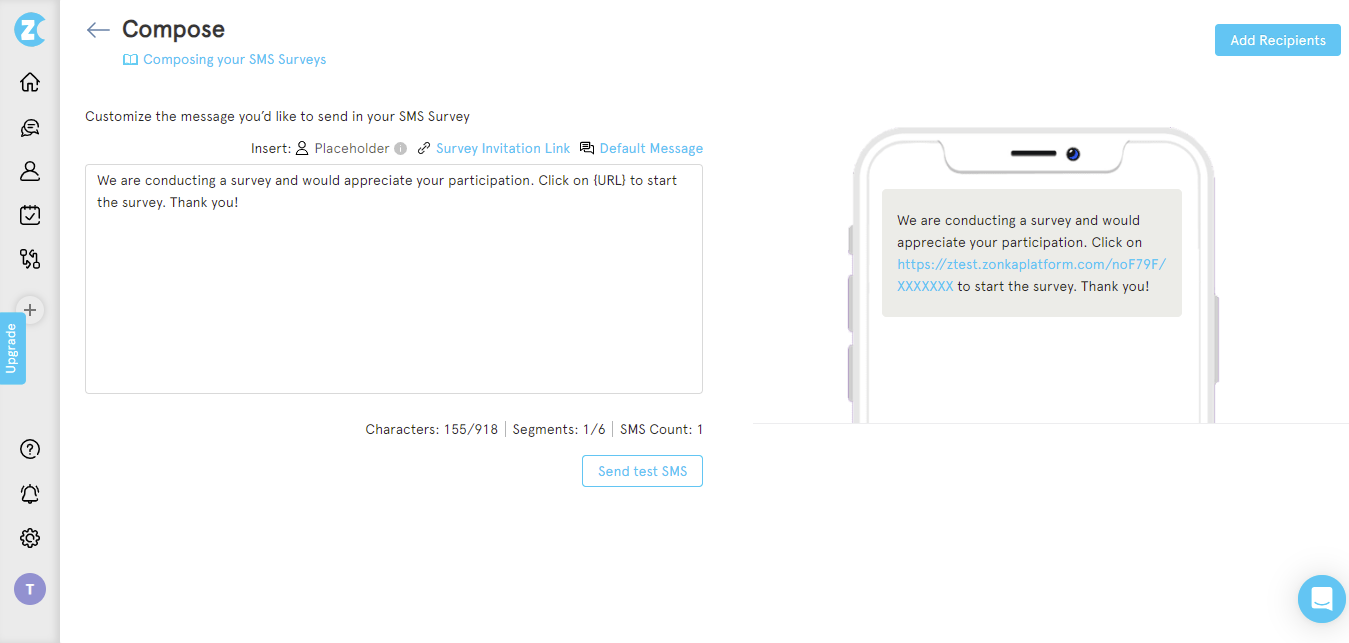Click the info icon next to Placeholder
The width and height of the screenshot is (1349, 643).
400,149
